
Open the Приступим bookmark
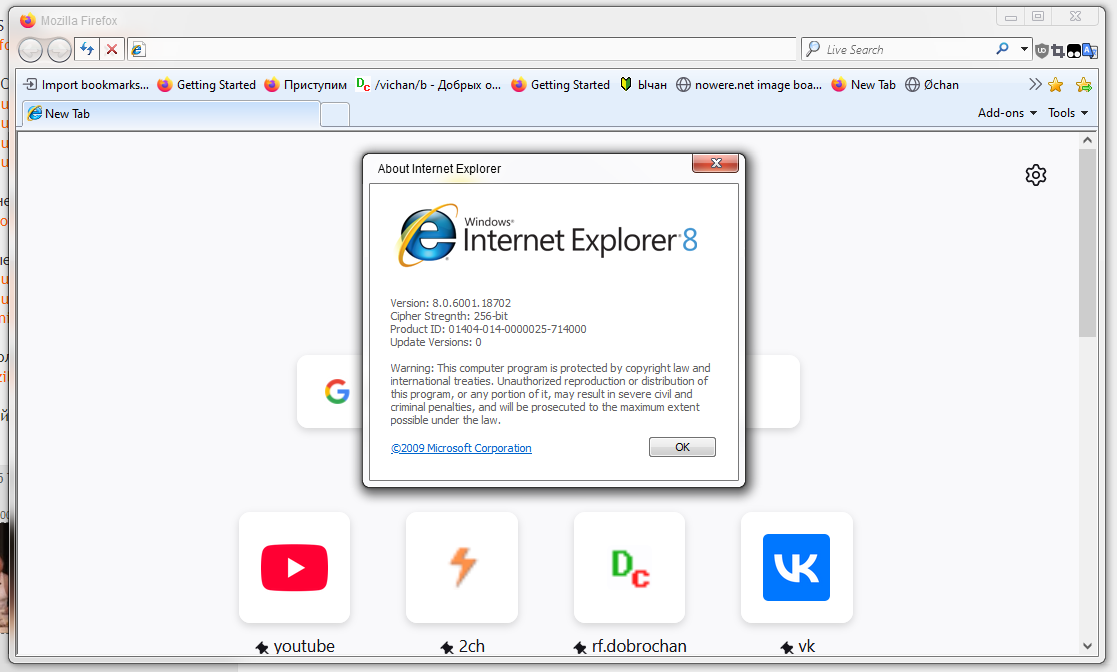(306, 85)
